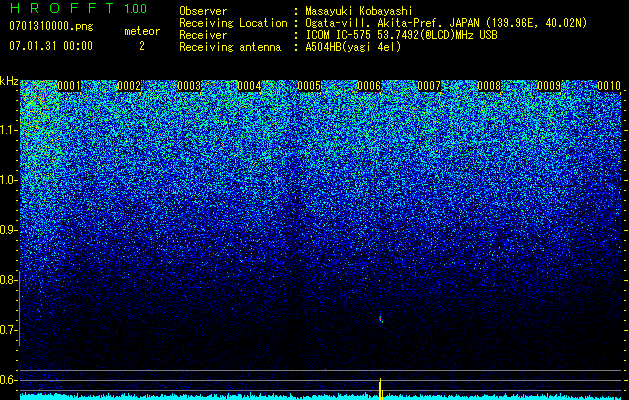Click minute marker 0004
The image size is (629, 400).
[249, 86]
